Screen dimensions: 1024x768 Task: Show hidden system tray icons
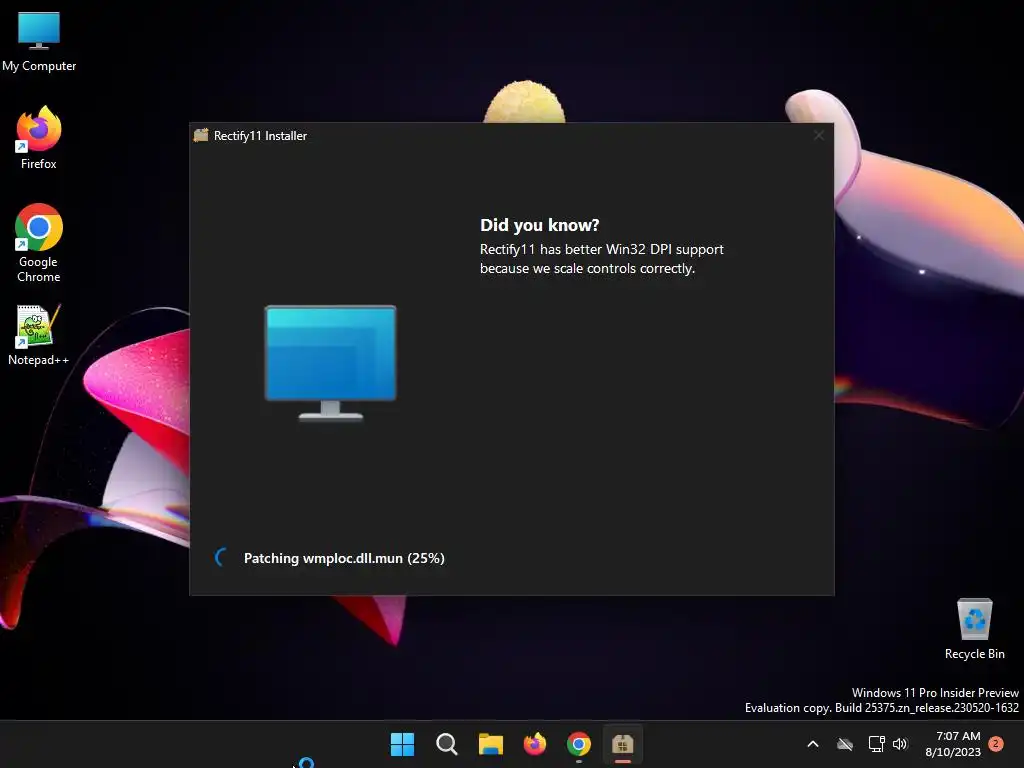(x=813, y=744)
